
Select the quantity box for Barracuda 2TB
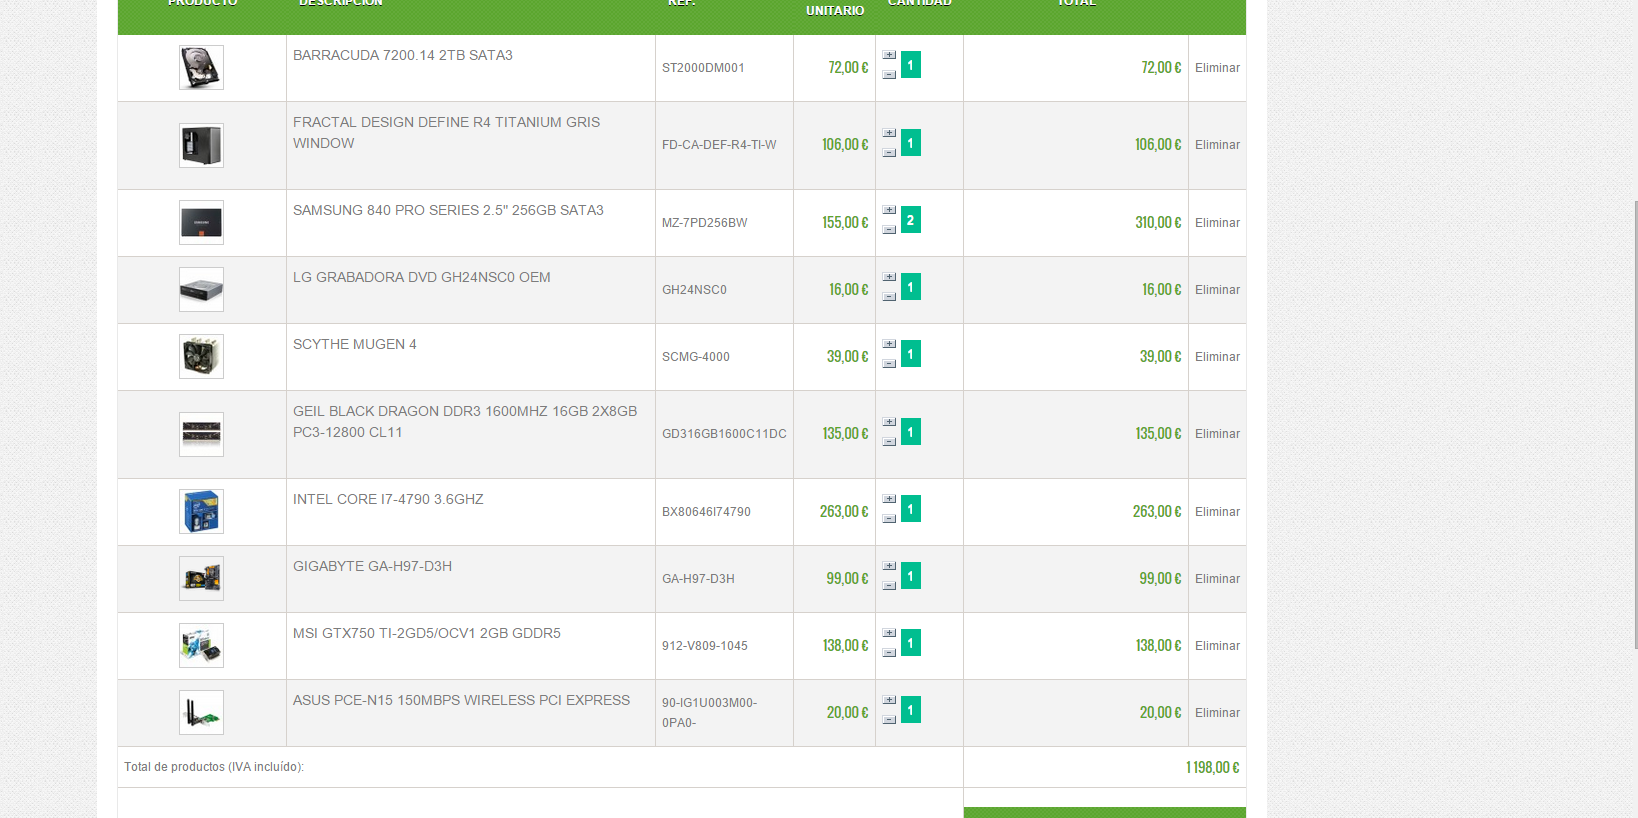(x=911, y=65)
